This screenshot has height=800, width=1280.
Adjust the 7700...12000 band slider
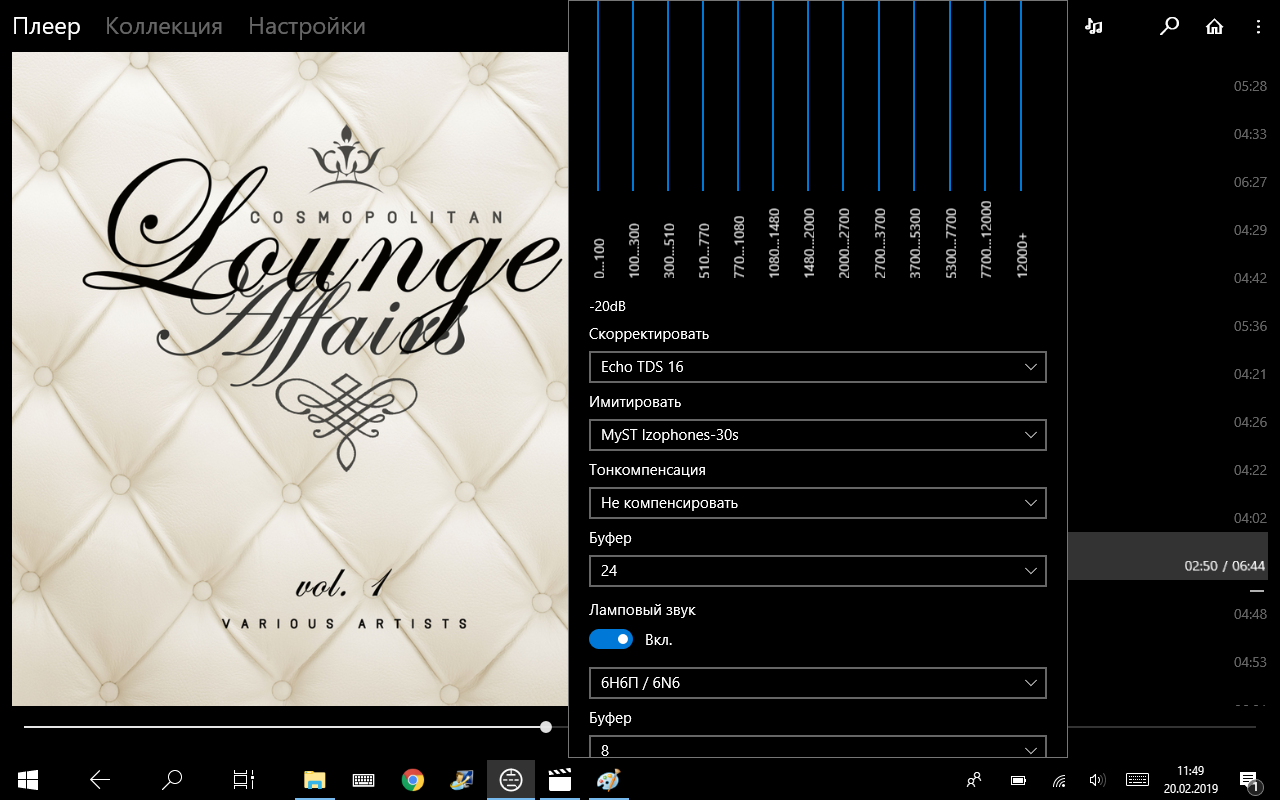coord(985,95)
